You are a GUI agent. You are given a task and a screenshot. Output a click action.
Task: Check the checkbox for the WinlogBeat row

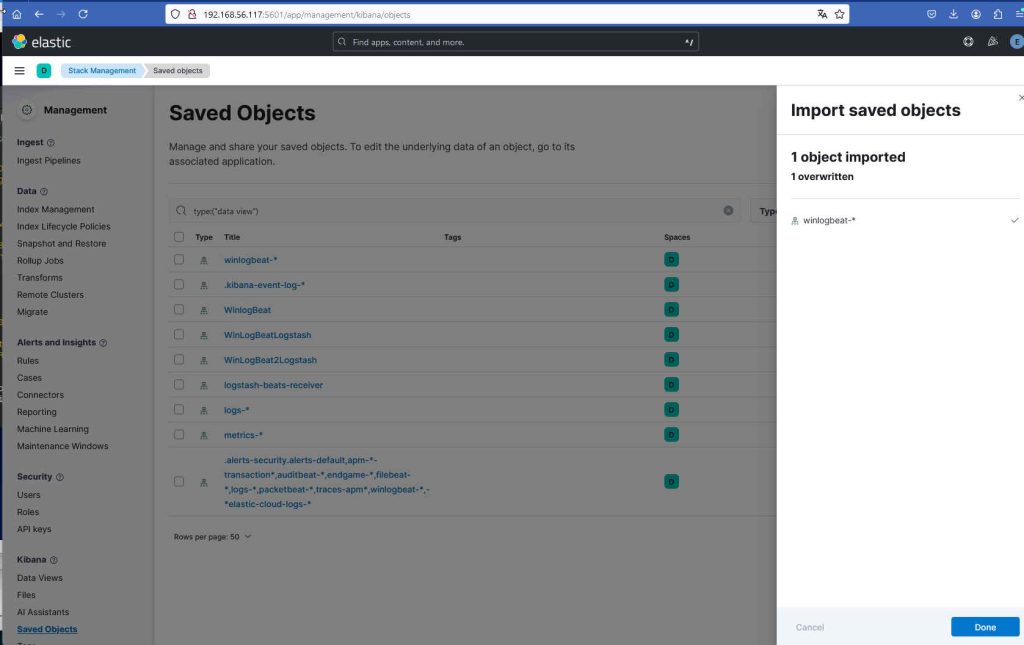[x=179, y=309]
